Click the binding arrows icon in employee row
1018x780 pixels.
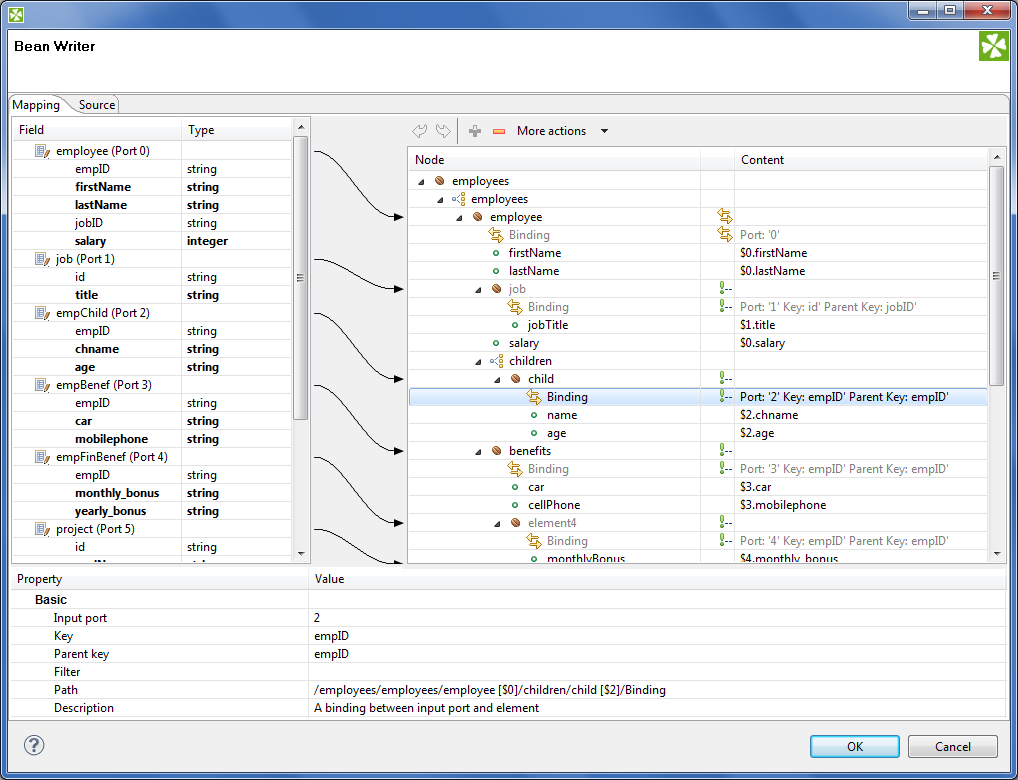pos(725,217)
